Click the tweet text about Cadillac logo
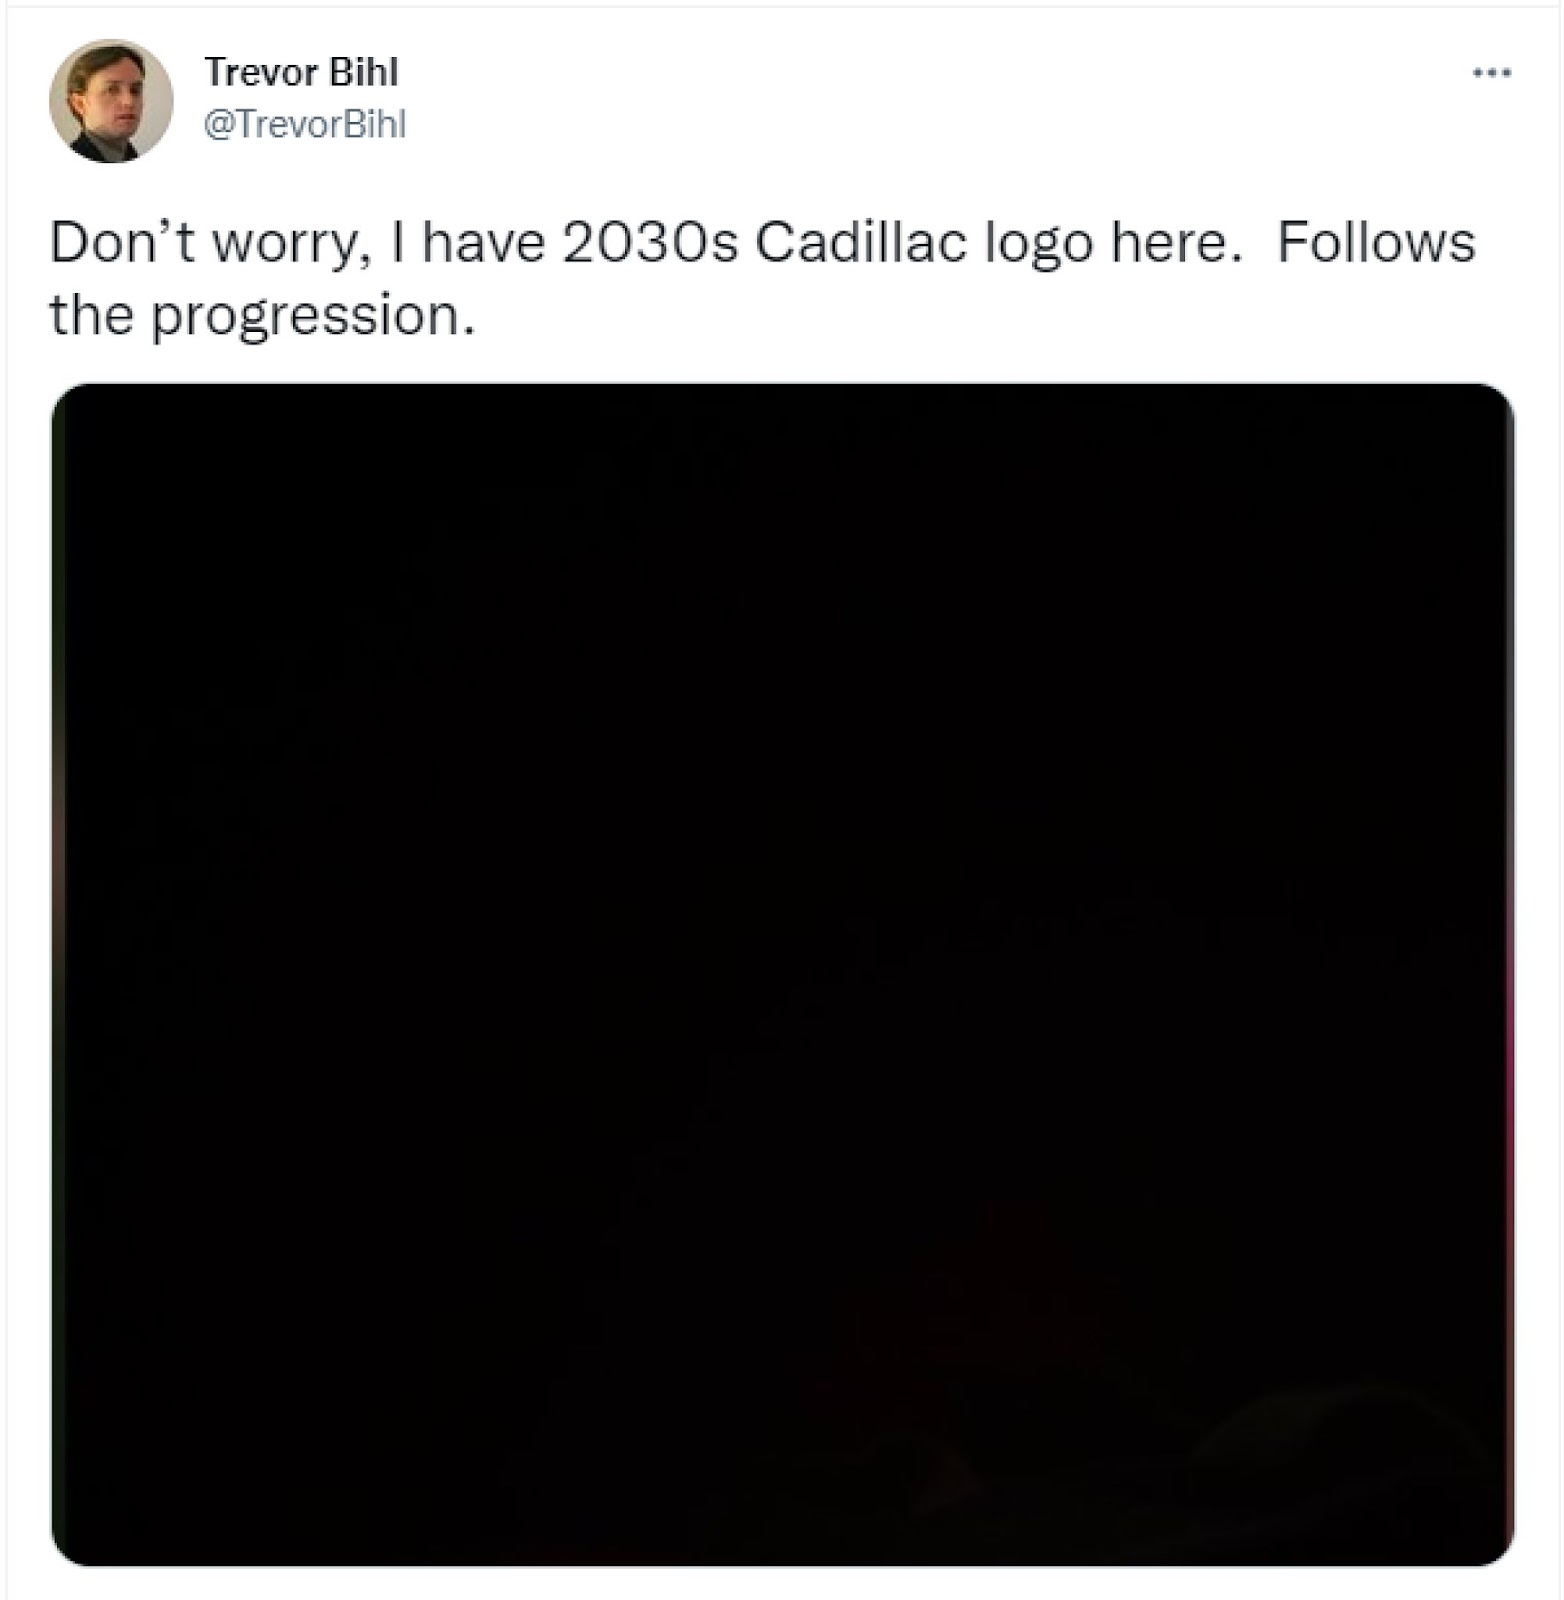1564x1600 pixels. click(x=762, y=279)
